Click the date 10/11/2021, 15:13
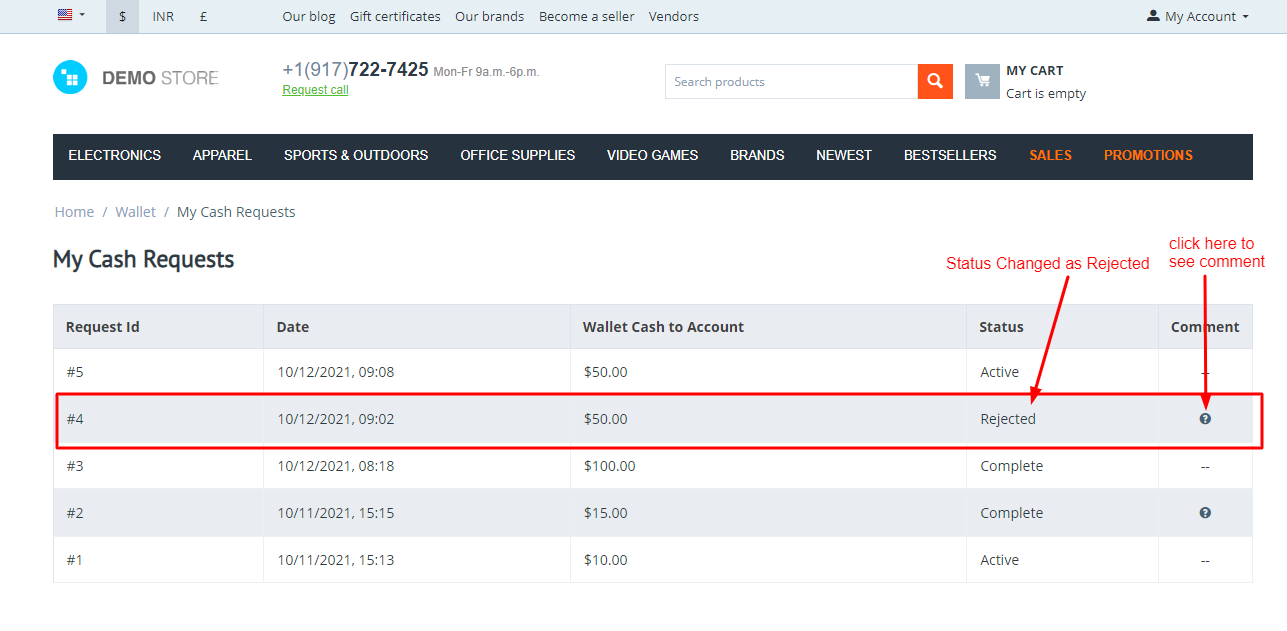Screen dimensions: 1287x631 pos(336,560)
